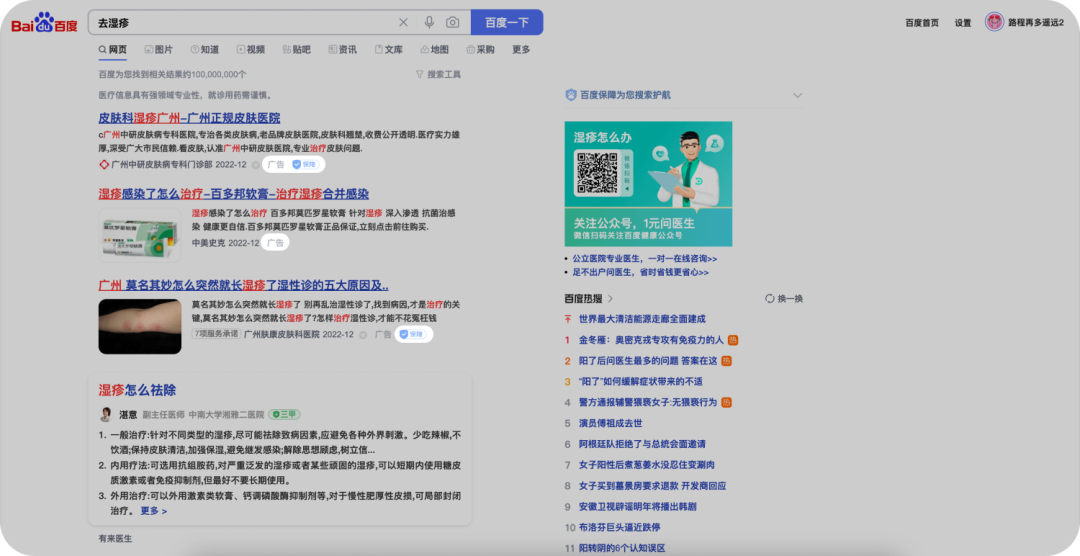Screen dimensions: 1080x556
Task: Open result 皮肤科湿疹广州-广州正规皮肤医院
Action: click(189, 118)
